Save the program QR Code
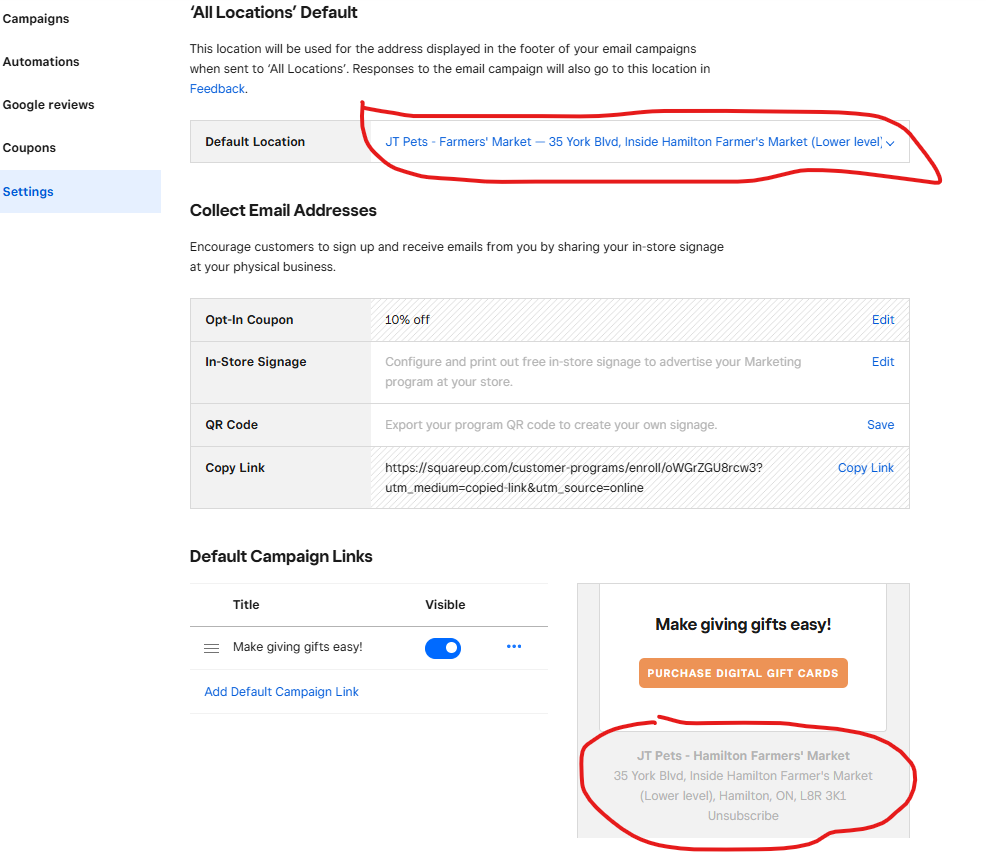Viewport: 986px width, 852px height. 880,425
